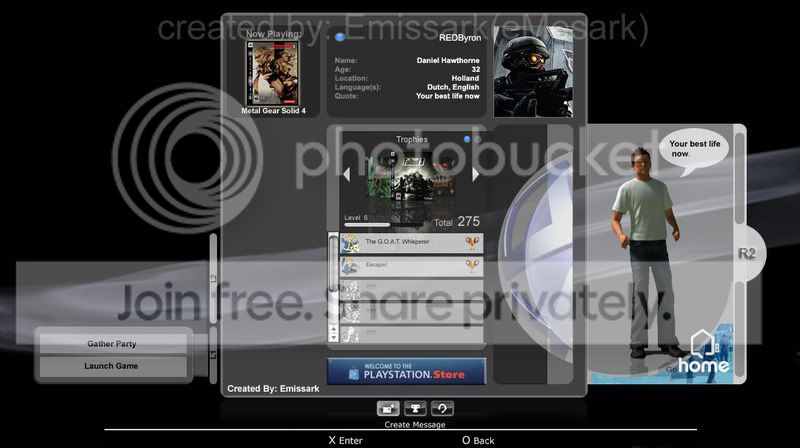Click trophy list scroll down arrow
Image resolution: width=800 pixels, height=448 pixels.
coord(333,337)
